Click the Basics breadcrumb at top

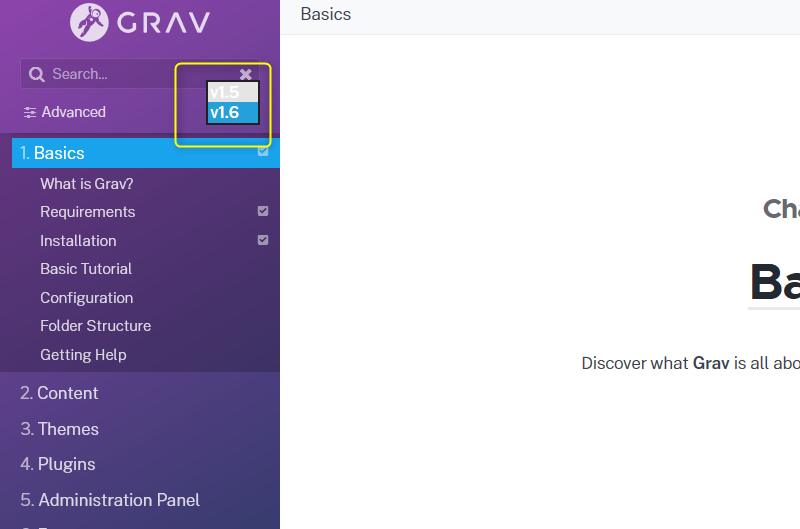pos(326,14)
